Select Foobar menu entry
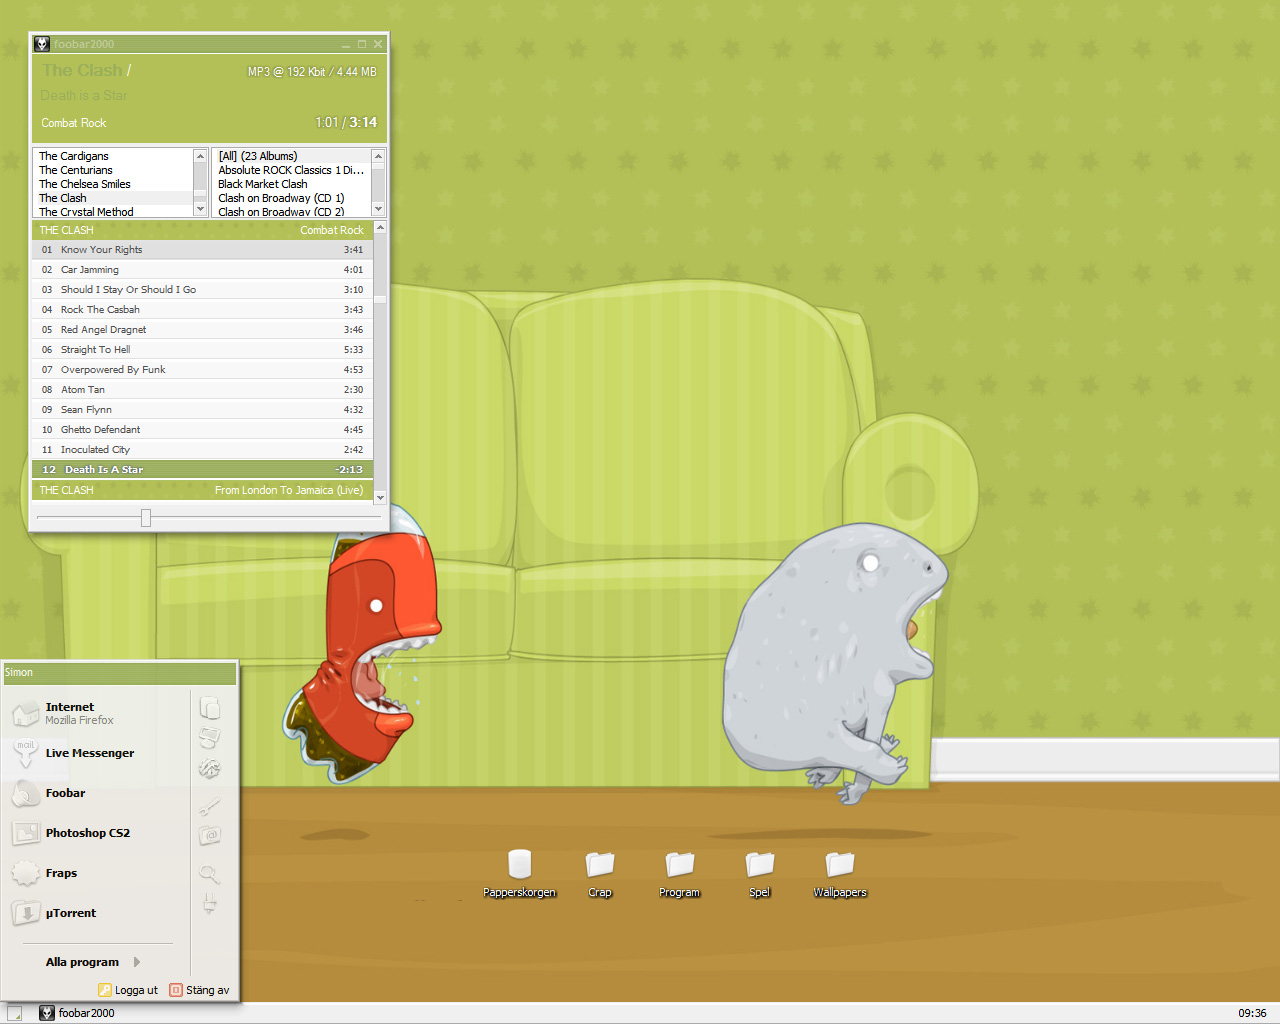The width and height of the screenshot is (1280, 1024). (98, 793)
